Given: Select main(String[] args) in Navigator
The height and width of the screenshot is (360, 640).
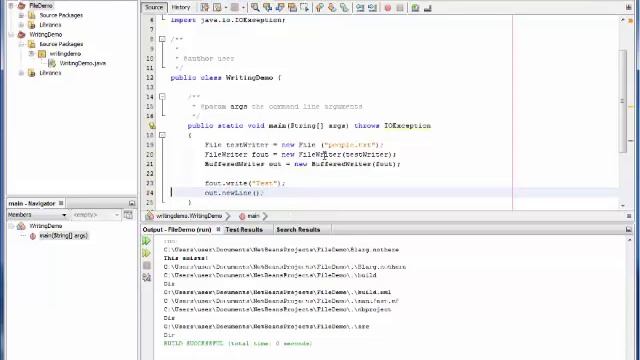Looking at the screenshot, I should tap(64, 236).
